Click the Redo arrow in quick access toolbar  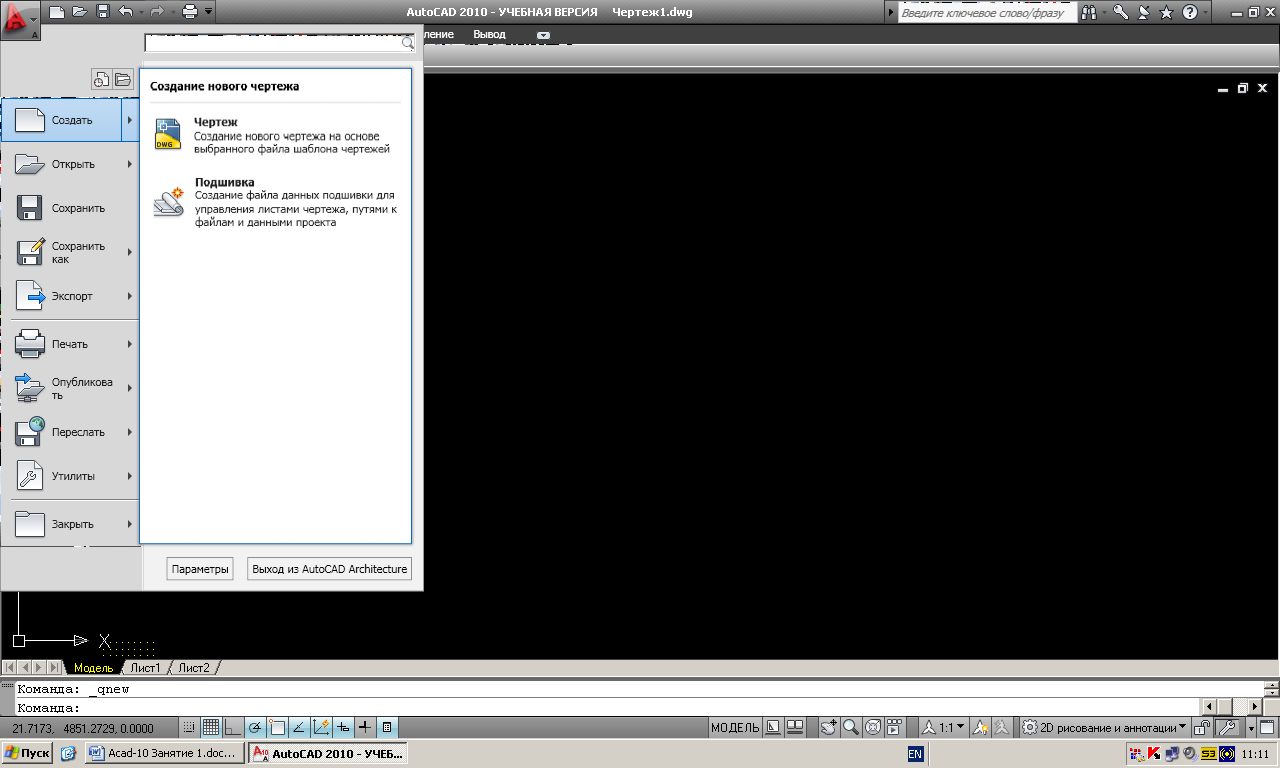(157, 12)
